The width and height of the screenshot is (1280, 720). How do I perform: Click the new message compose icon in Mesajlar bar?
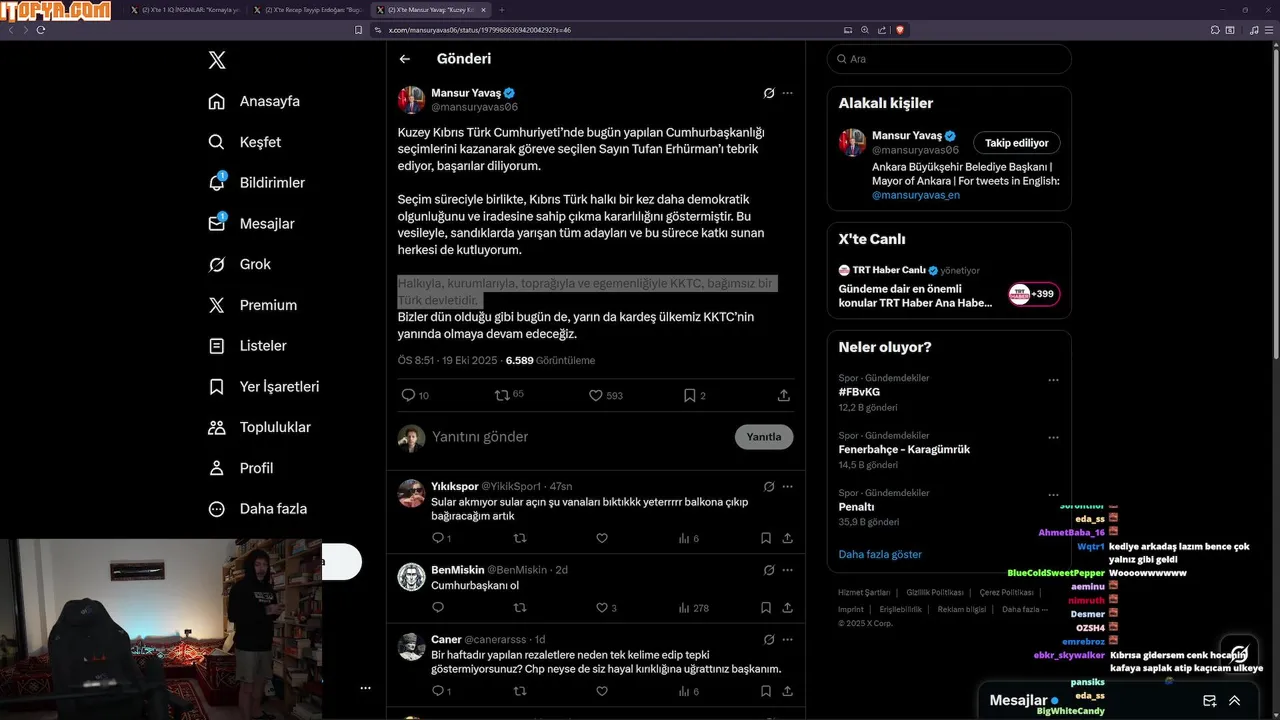click(x=1209, y=701)
